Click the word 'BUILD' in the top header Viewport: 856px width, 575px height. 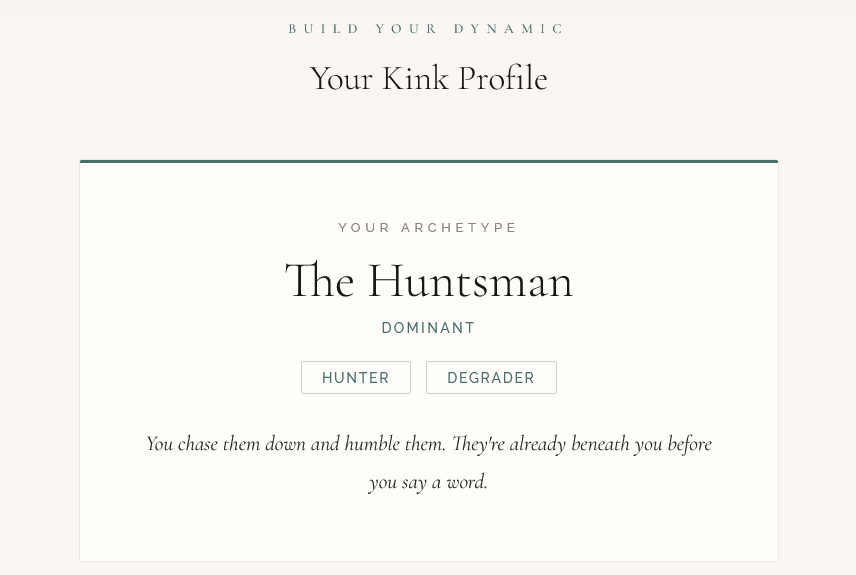click(325, 29)
